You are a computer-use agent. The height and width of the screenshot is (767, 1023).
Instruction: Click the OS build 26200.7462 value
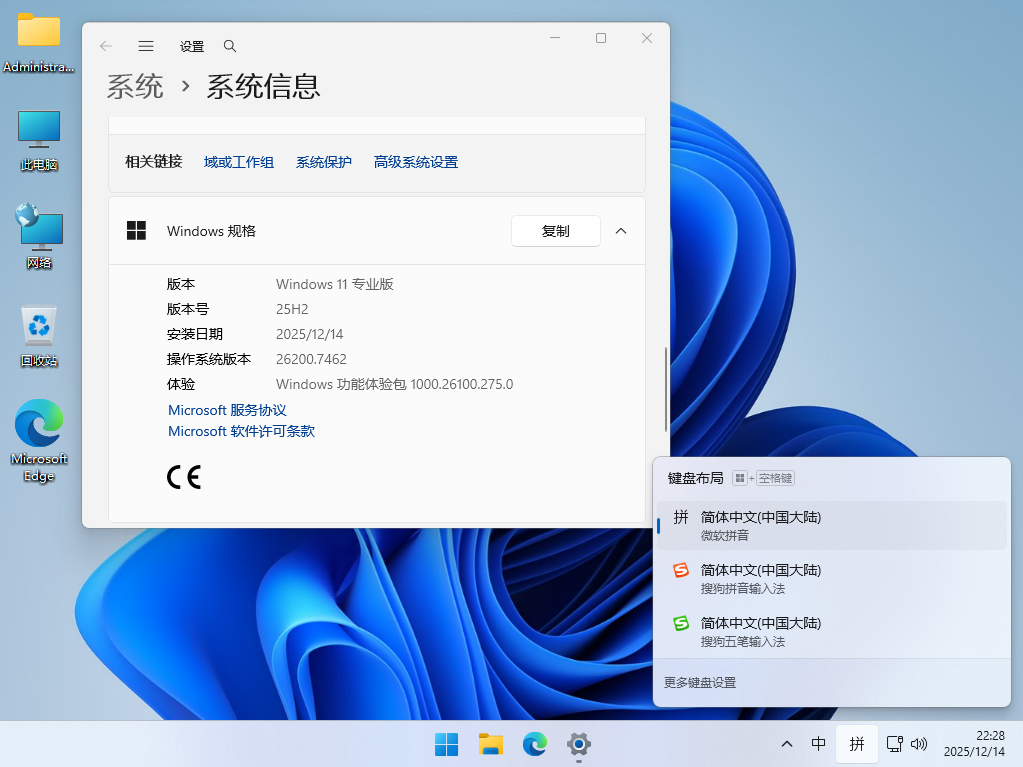coord(311,359)
